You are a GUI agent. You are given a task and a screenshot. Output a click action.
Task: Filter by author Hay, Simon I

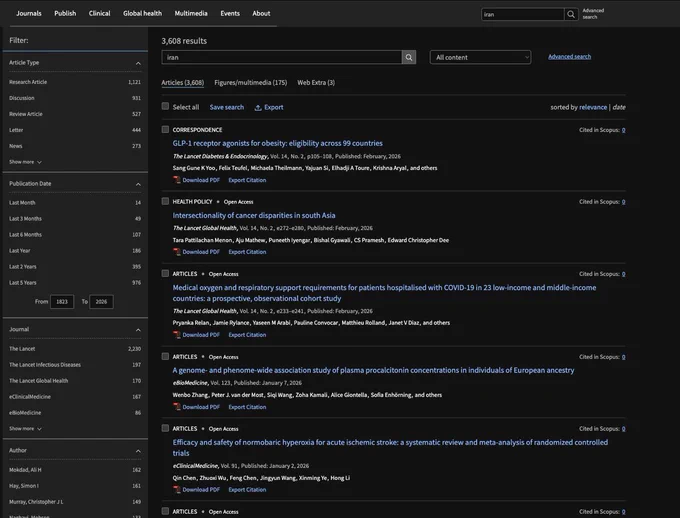click(75, 486)
